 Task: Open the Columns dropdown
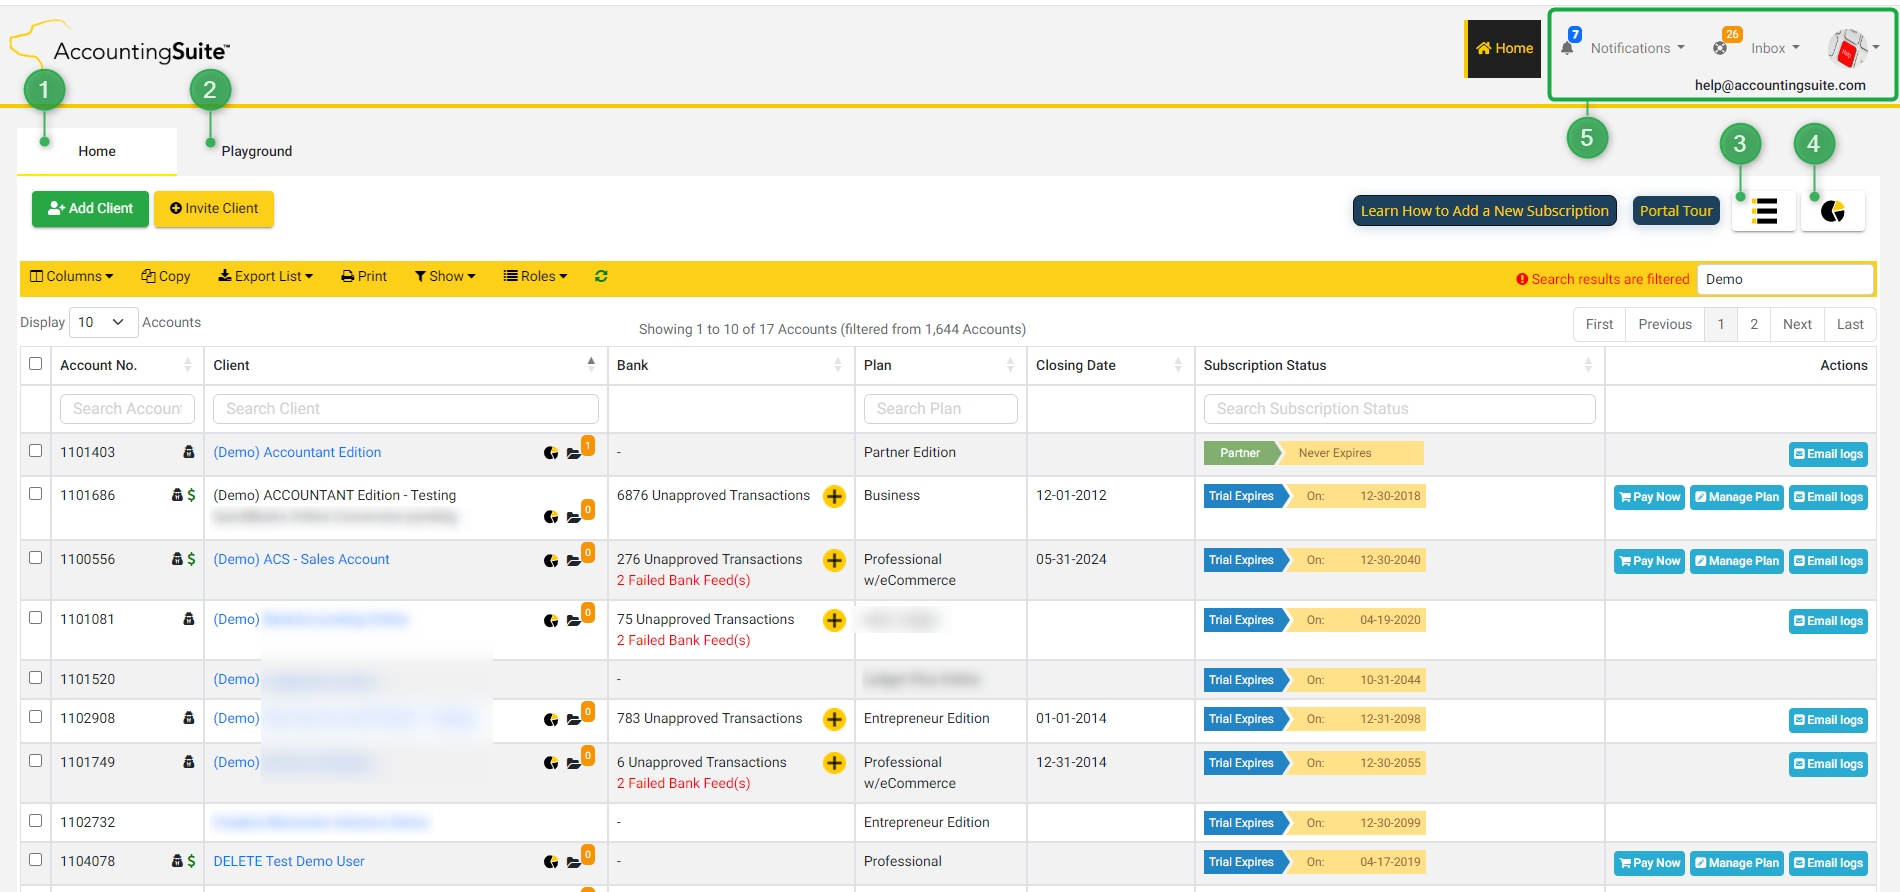(x=72, y=276)
